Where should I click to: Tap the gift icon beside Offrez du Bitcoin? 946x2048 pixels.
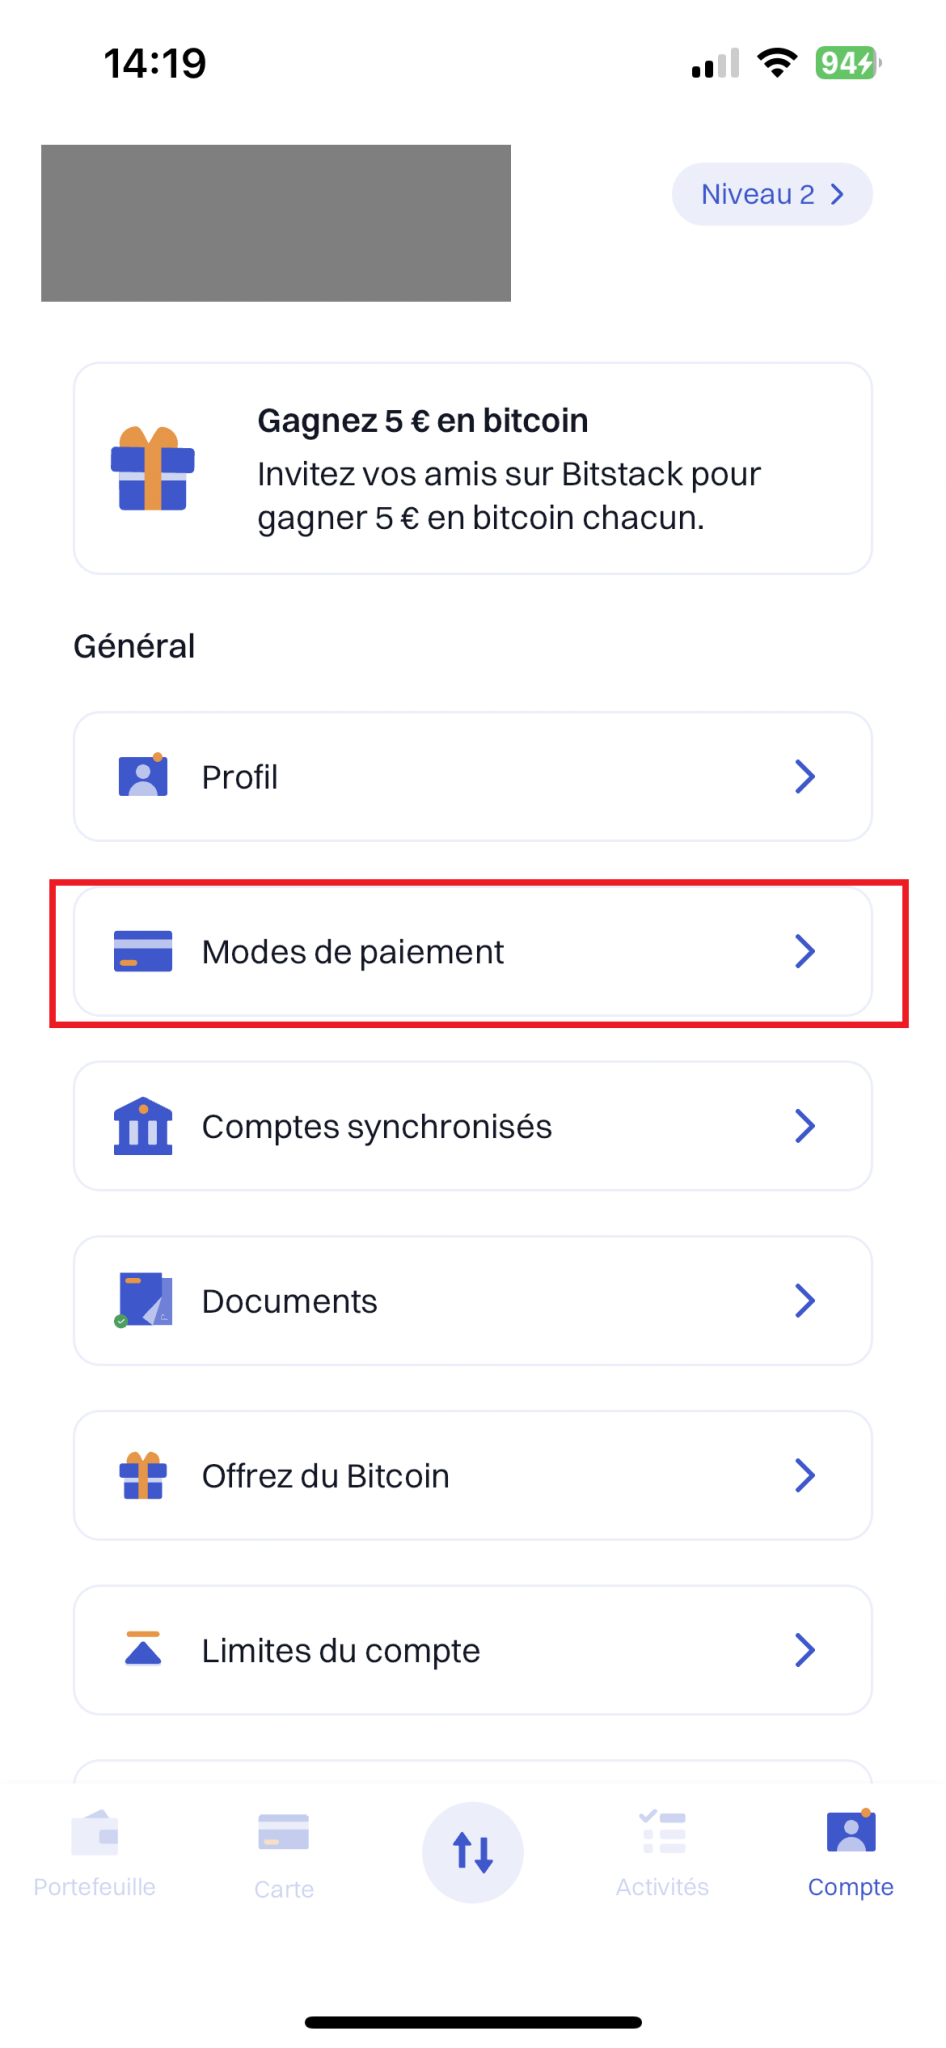click(143, 1475)
